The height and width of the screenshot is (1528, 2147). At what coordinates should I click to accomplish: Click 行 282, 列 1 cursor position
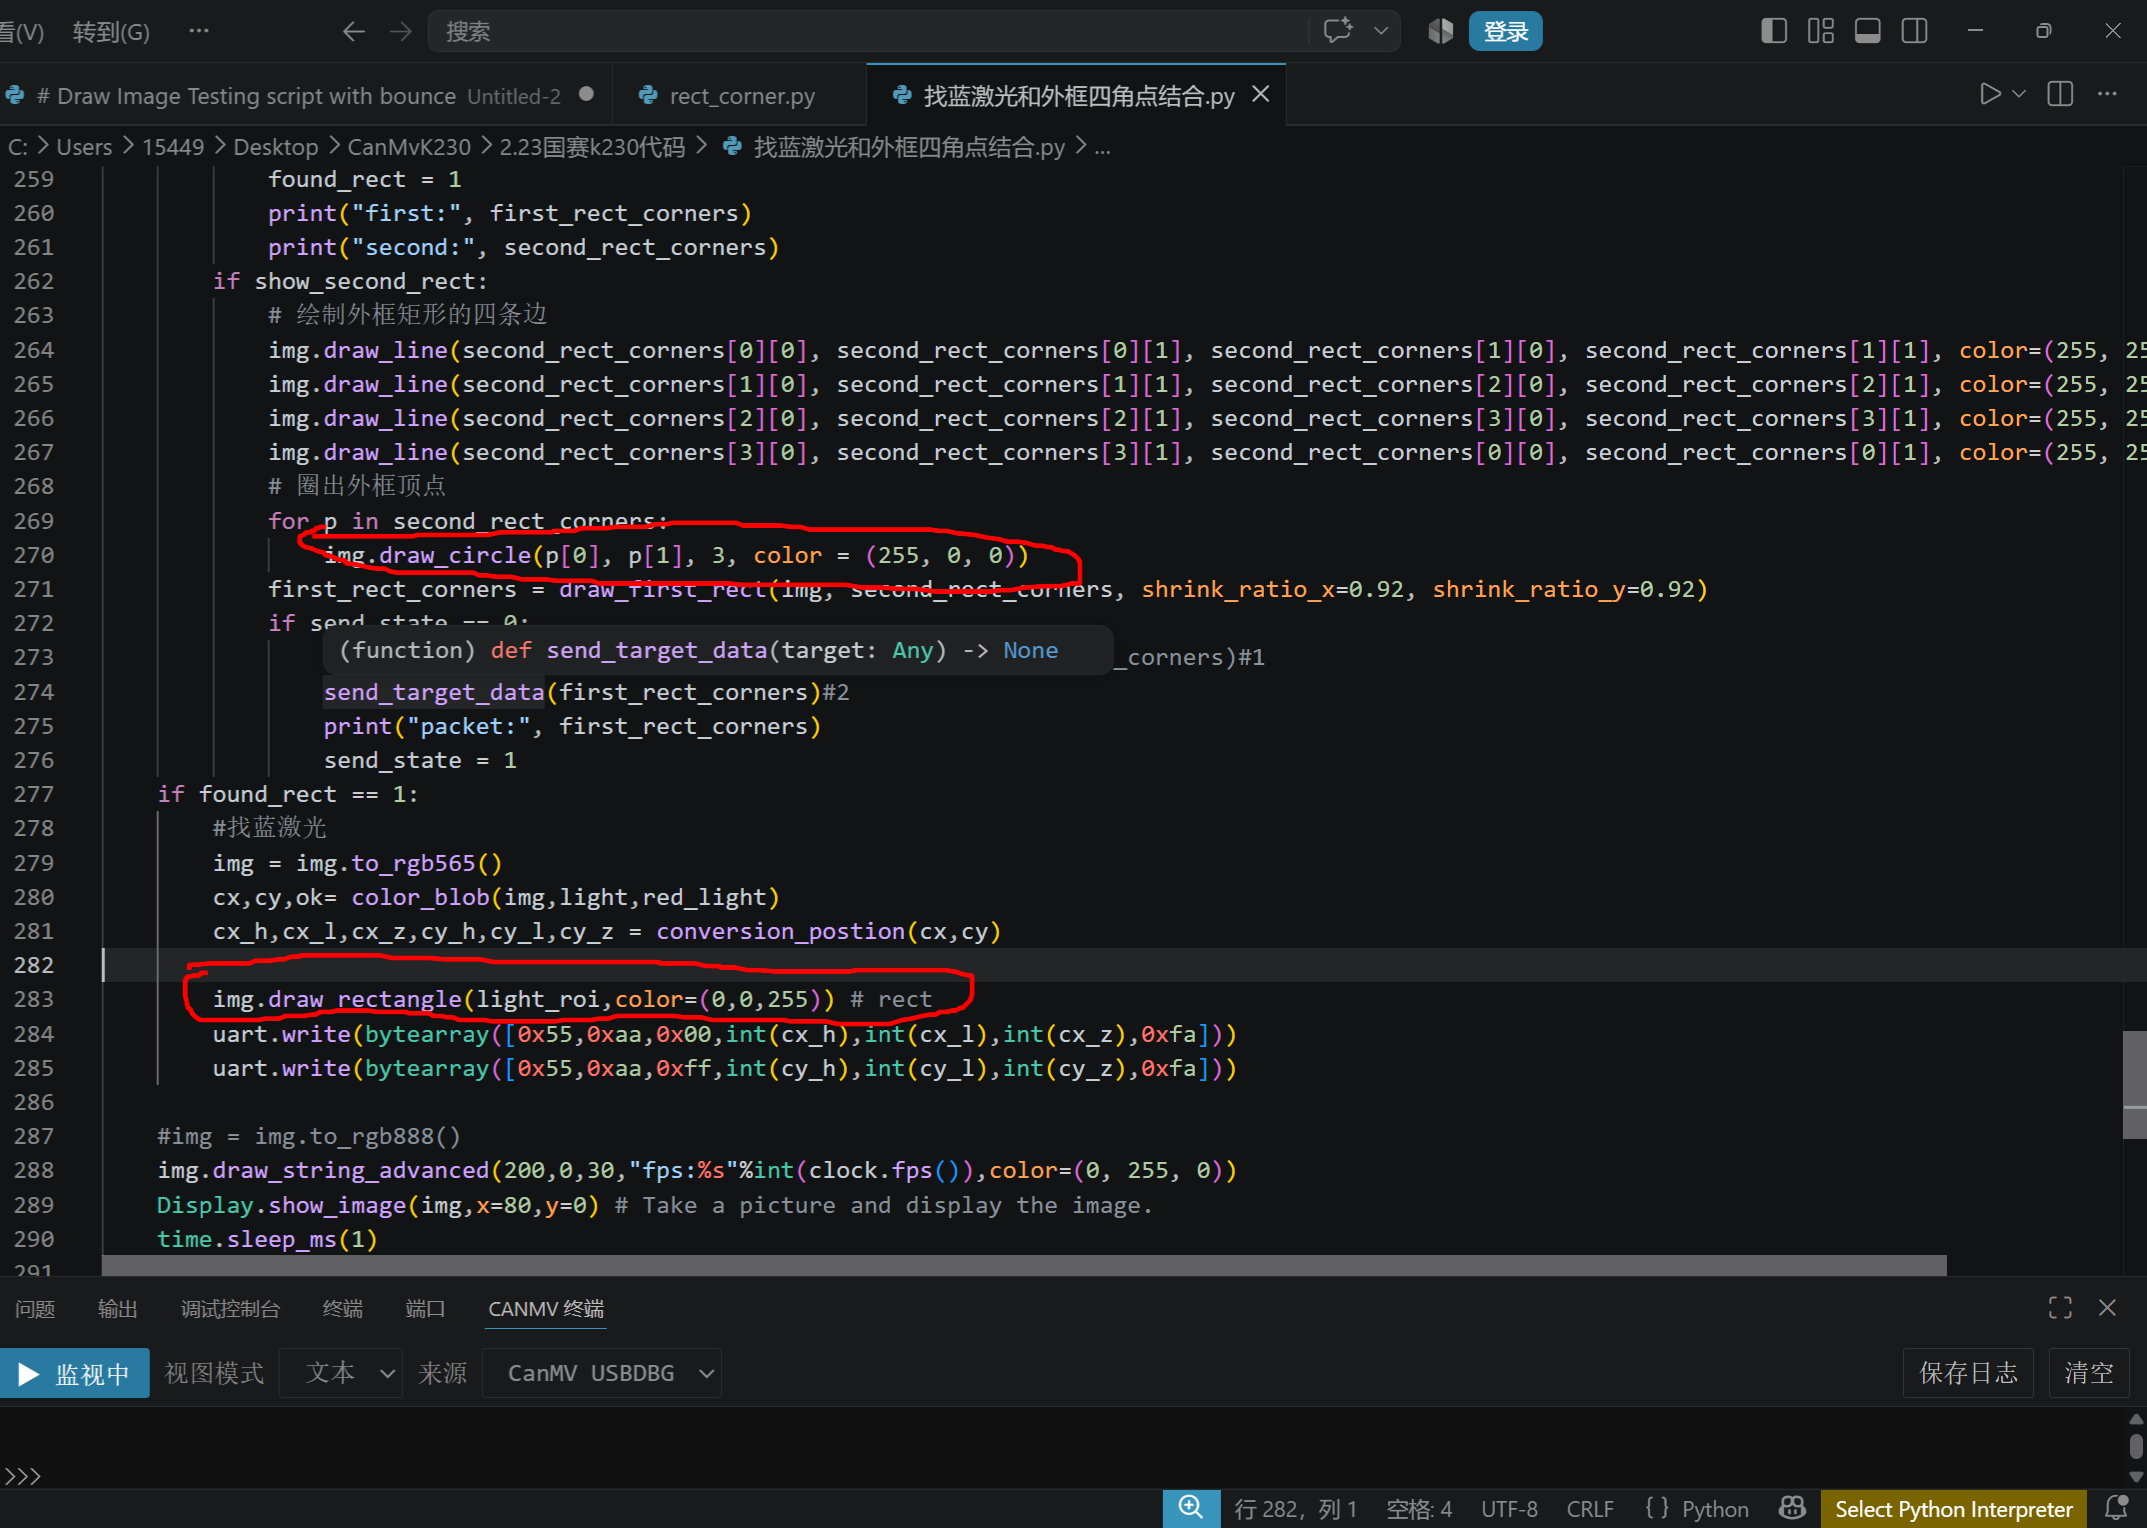[1296, 1509]
